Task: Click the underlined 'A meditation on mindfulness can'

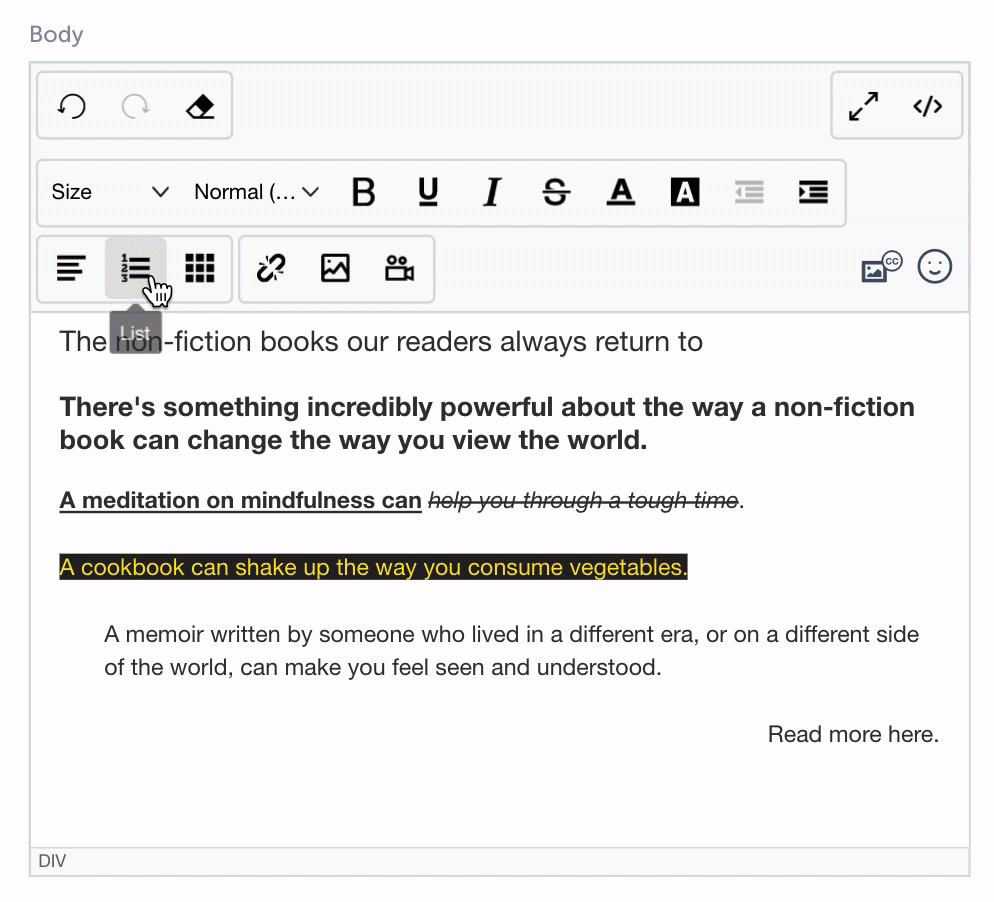Action: 240,500
